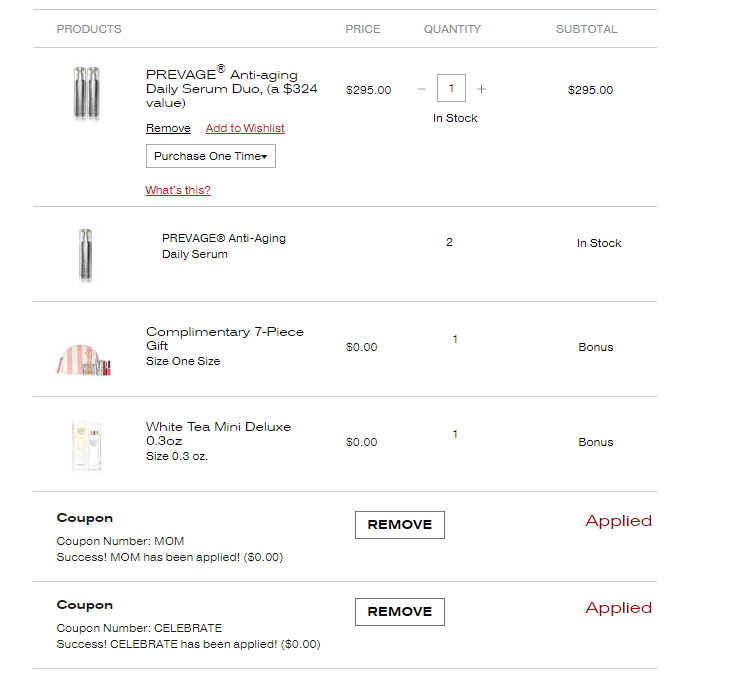Click the Complimentary 7-Piece Gift image
This screenshot has height=675, width=729.
84,359
